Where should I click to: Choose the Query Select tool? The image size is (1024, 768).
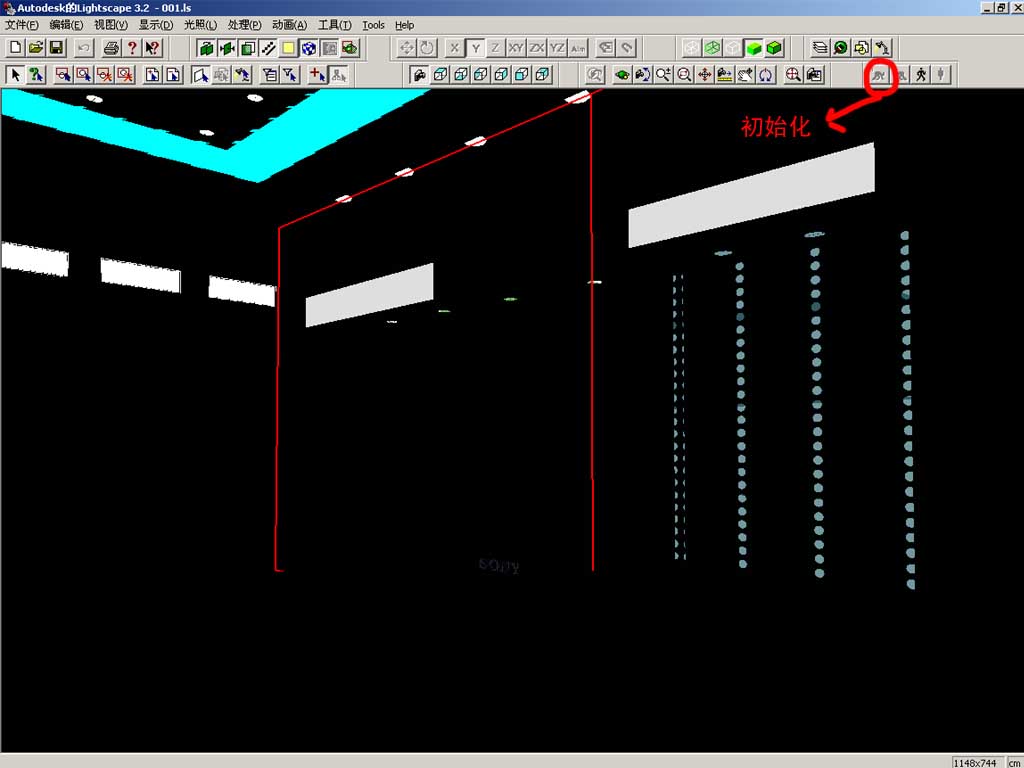tap(36, 74)
